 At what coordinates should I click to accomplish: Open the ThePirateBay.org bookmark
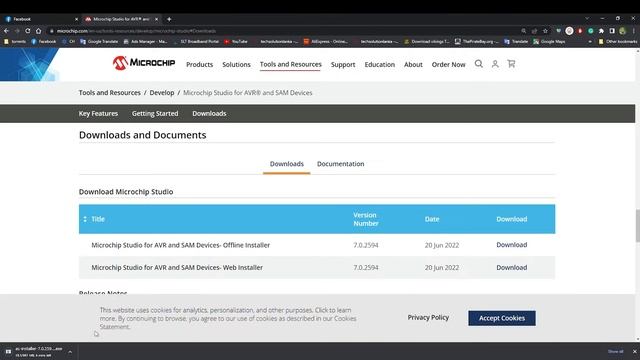(477, 42)
